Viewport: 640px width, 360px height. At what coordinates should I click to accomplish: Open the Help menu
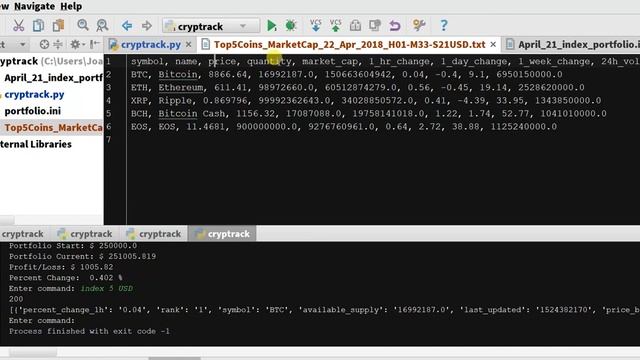[71, 6]
